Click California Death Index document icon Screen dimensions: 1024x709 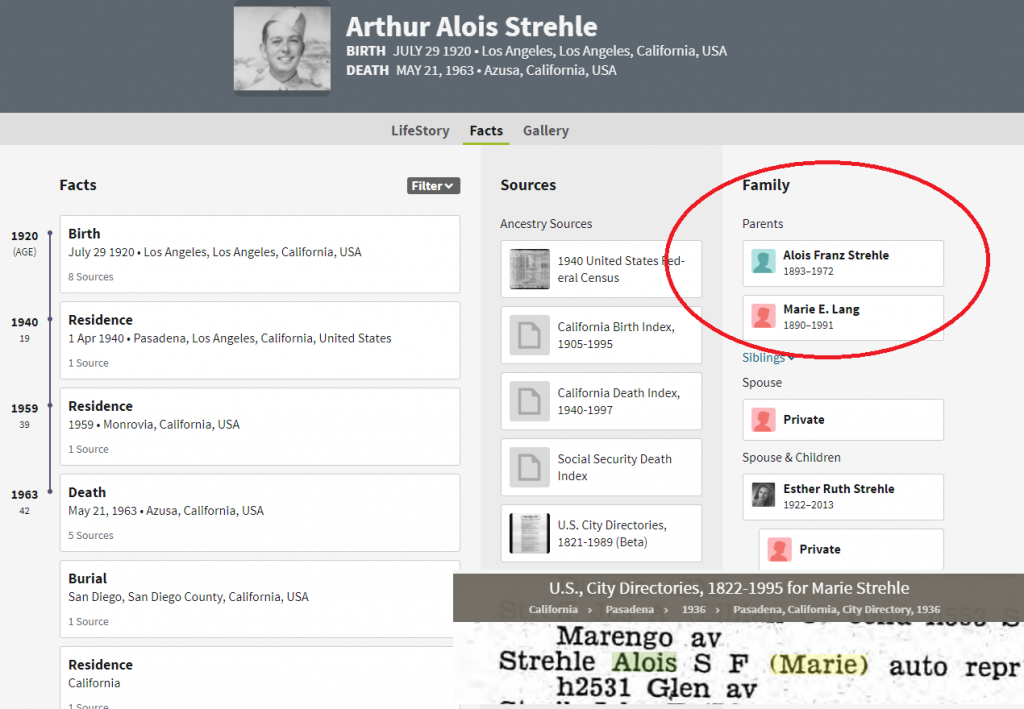tap(530, 401)
